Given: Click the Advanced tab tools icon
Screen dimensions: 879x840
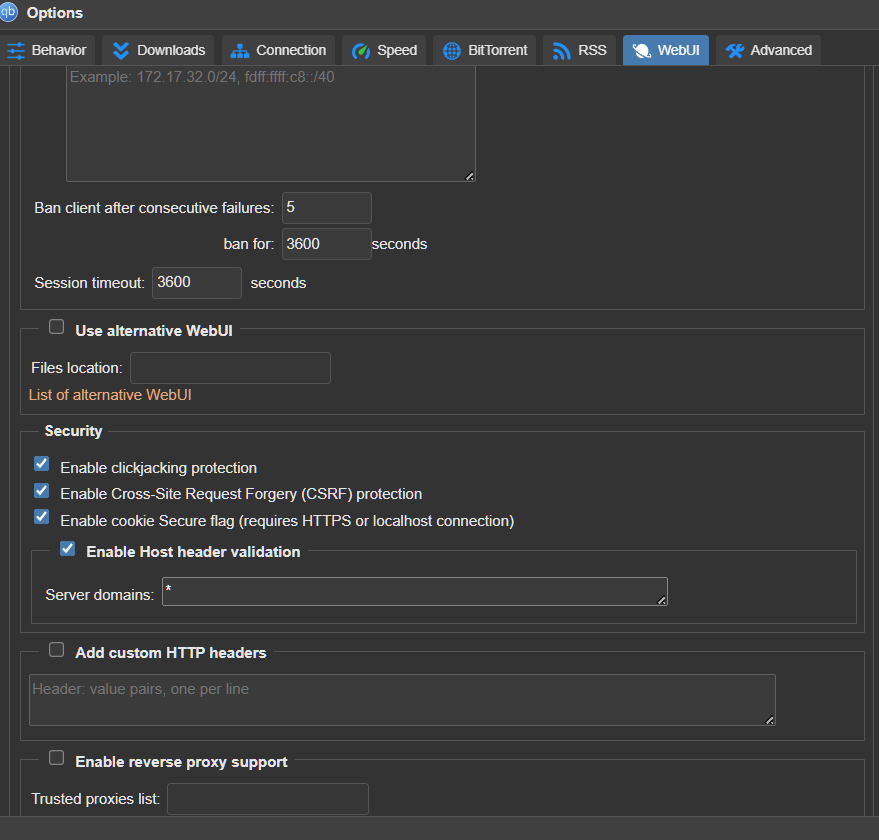Looking at the screenshot, I should point(735,50).
